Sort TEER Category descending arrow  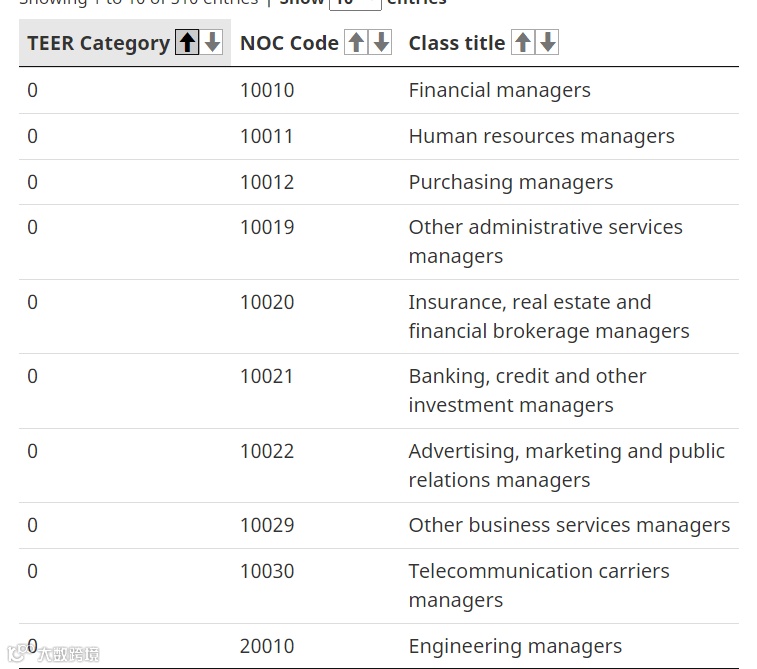(x=212, y=42)
